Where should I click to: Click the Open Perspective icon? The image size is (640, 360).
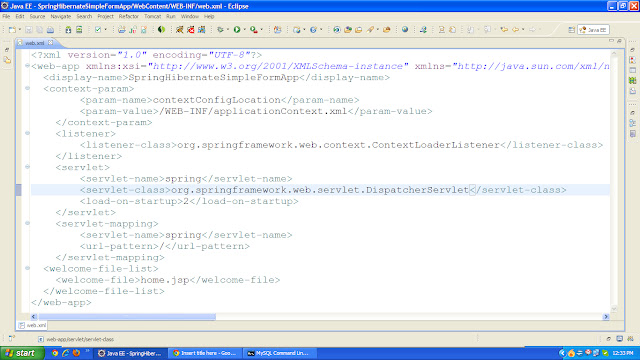[571, 30]
